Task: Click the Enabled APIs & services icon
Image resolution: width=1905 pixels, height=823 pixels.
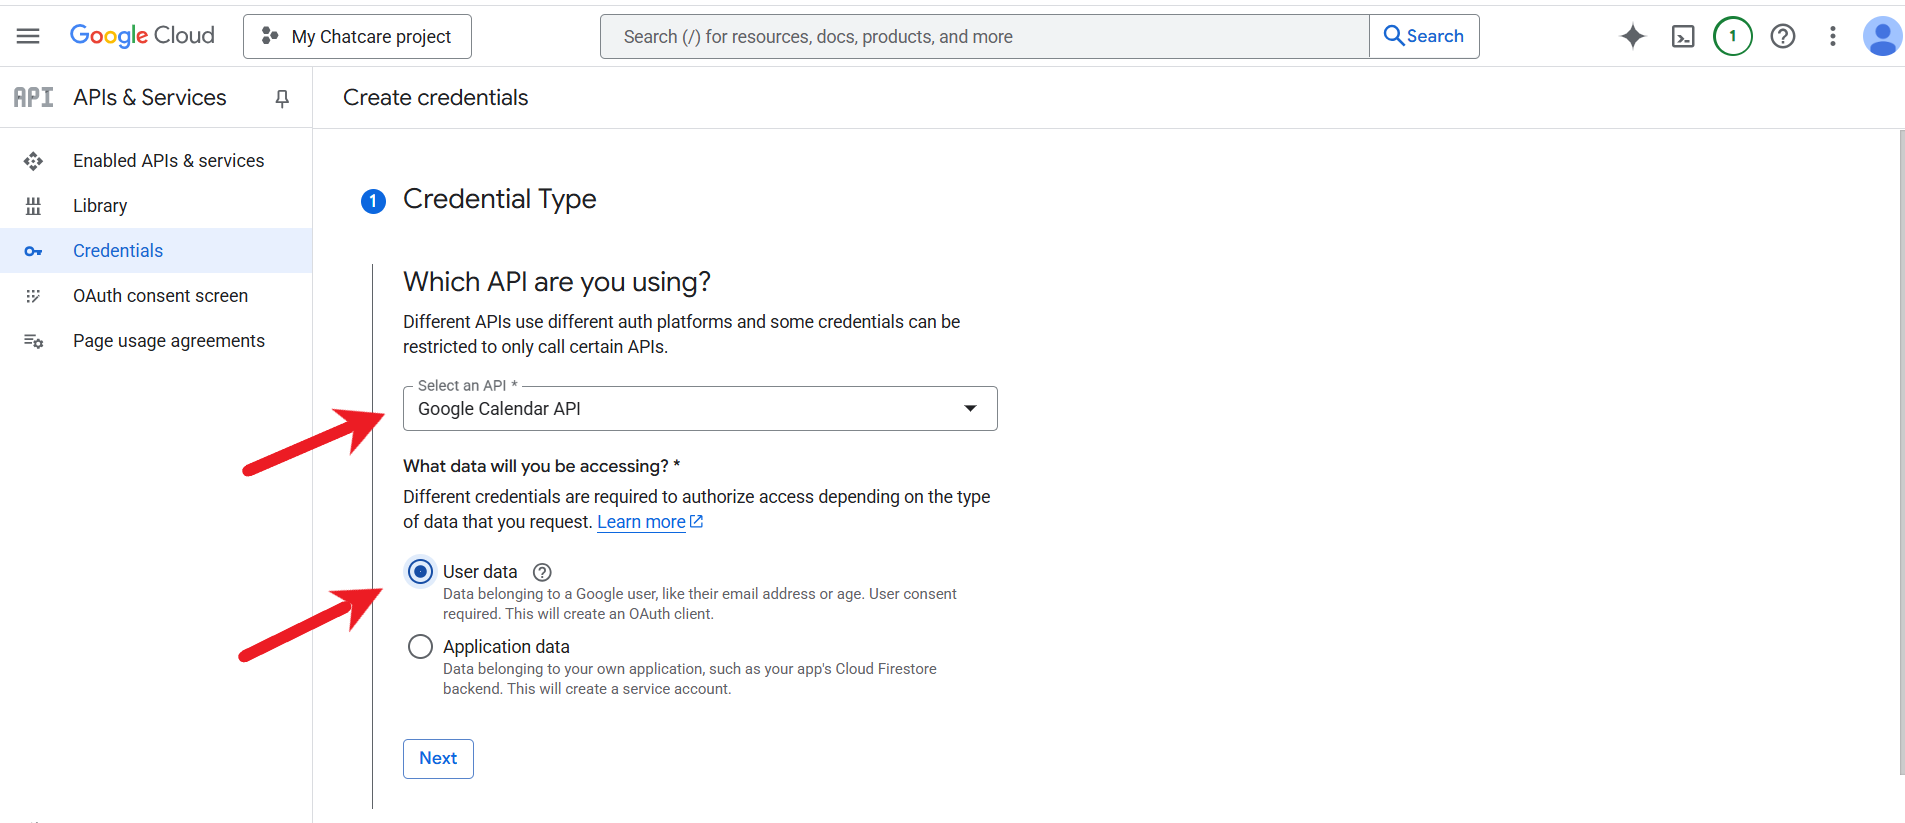Action: coord(33,161)
